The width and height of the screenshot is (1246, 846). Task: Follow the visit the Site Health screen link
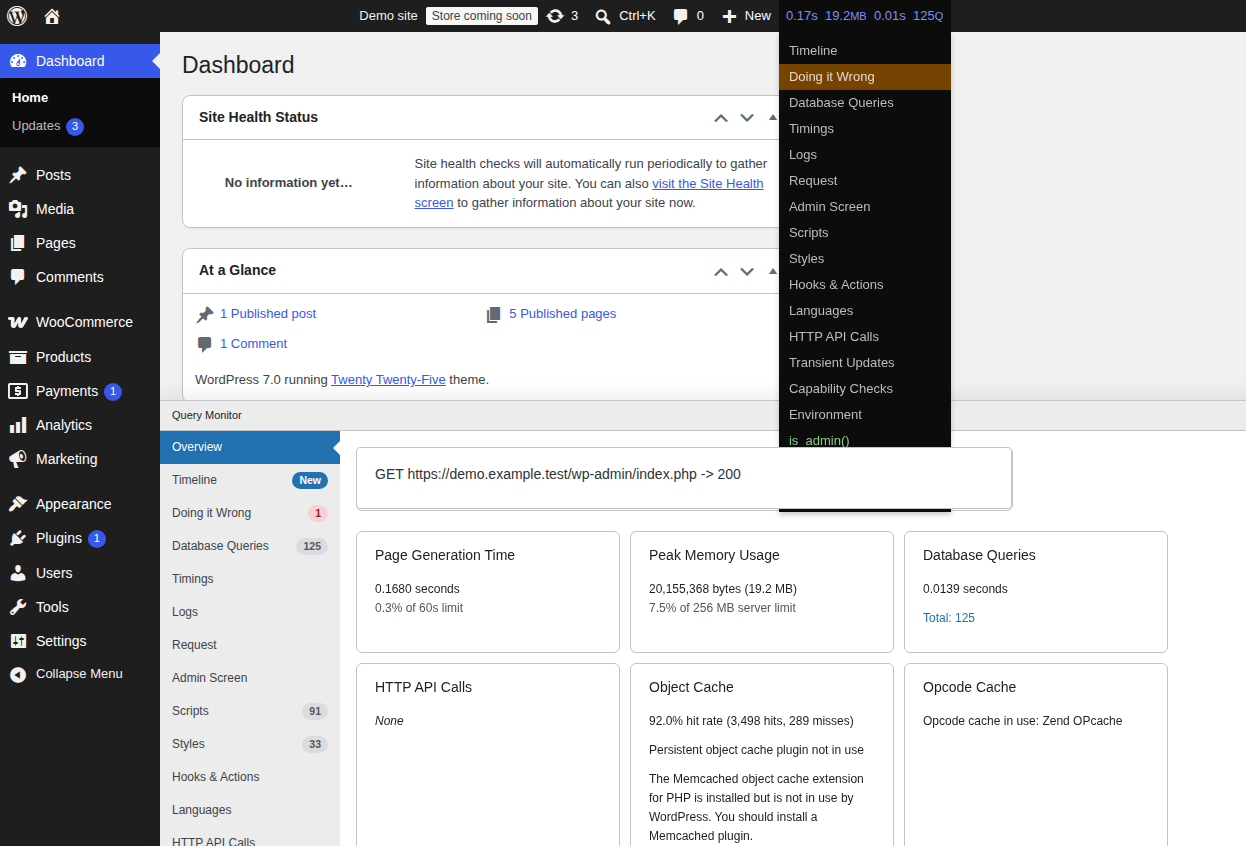click(x=708, y=184)
